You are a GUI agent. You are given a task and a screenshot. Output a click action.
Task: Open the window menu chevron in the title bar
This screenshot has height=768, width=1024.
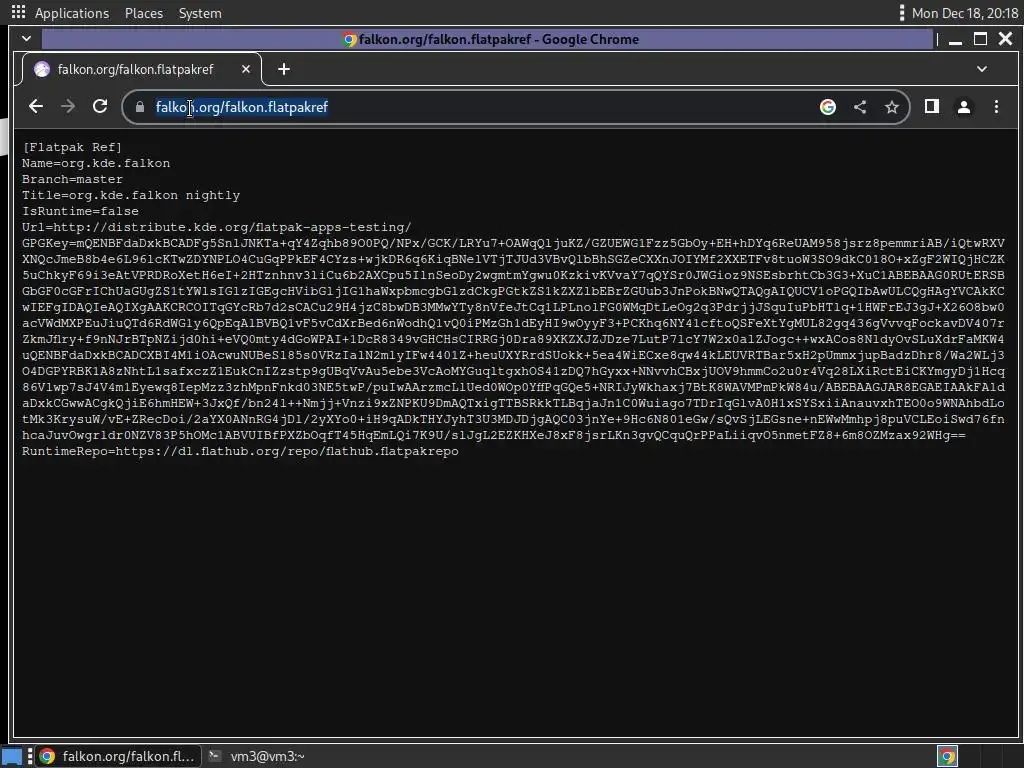coord(26,39)
